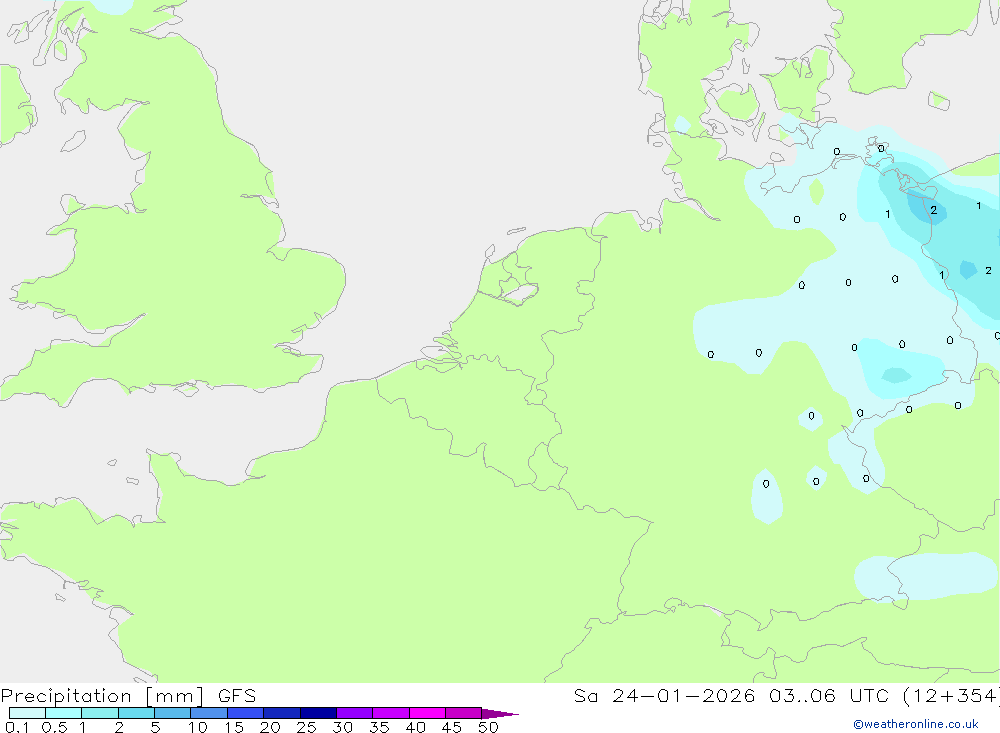Click the legend number '25'
Image resolution: width=1000 pixels, height=733 pixels.
click(306, 727)
